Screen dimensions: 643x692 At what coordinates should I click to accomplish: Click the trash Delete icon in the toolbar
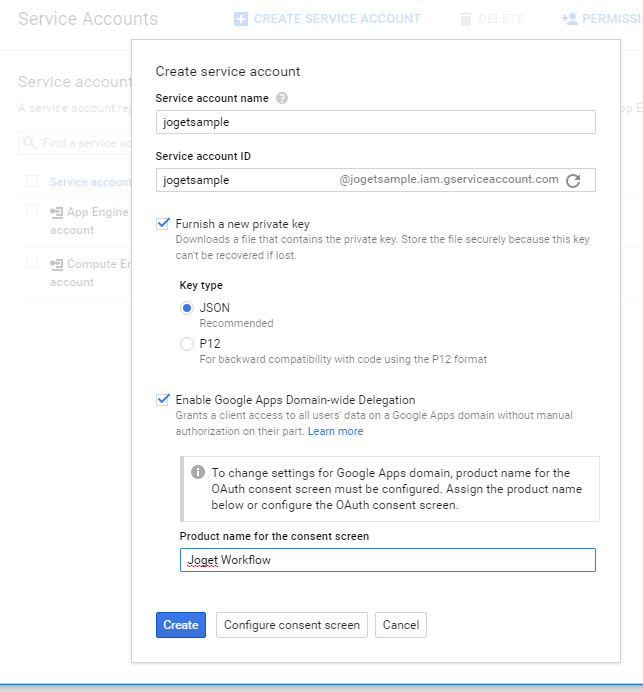pos(465,19)
